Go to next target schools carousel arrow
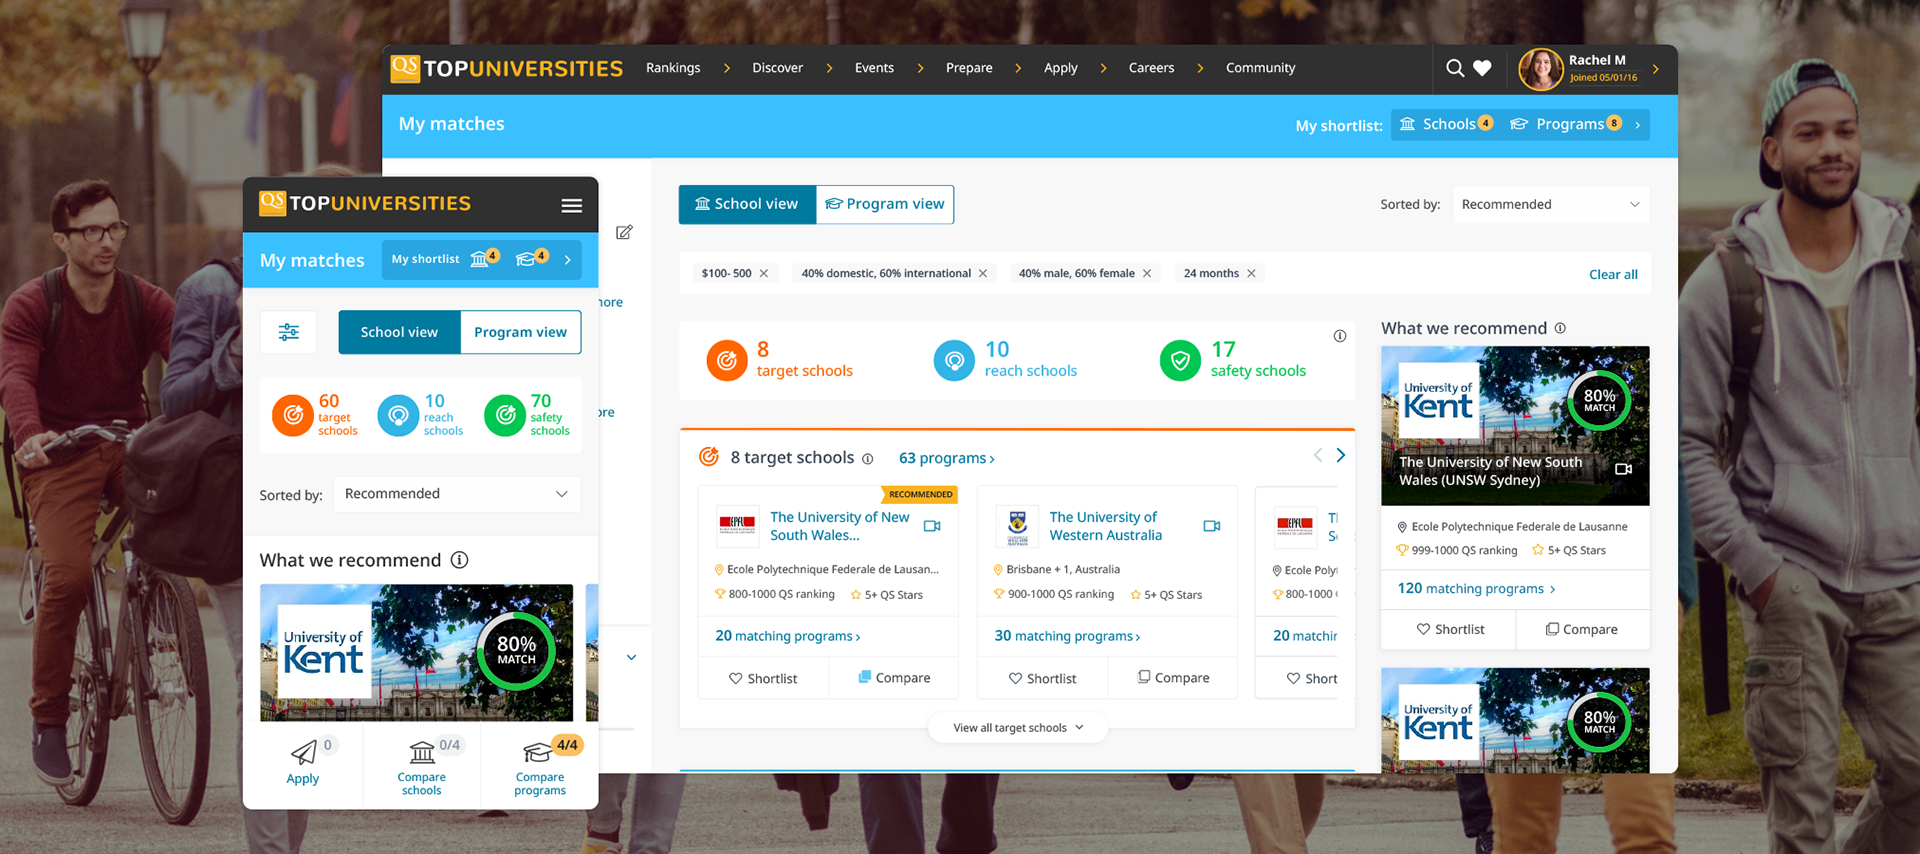Screen dimensions: 1920x854 coord(1341,455)
